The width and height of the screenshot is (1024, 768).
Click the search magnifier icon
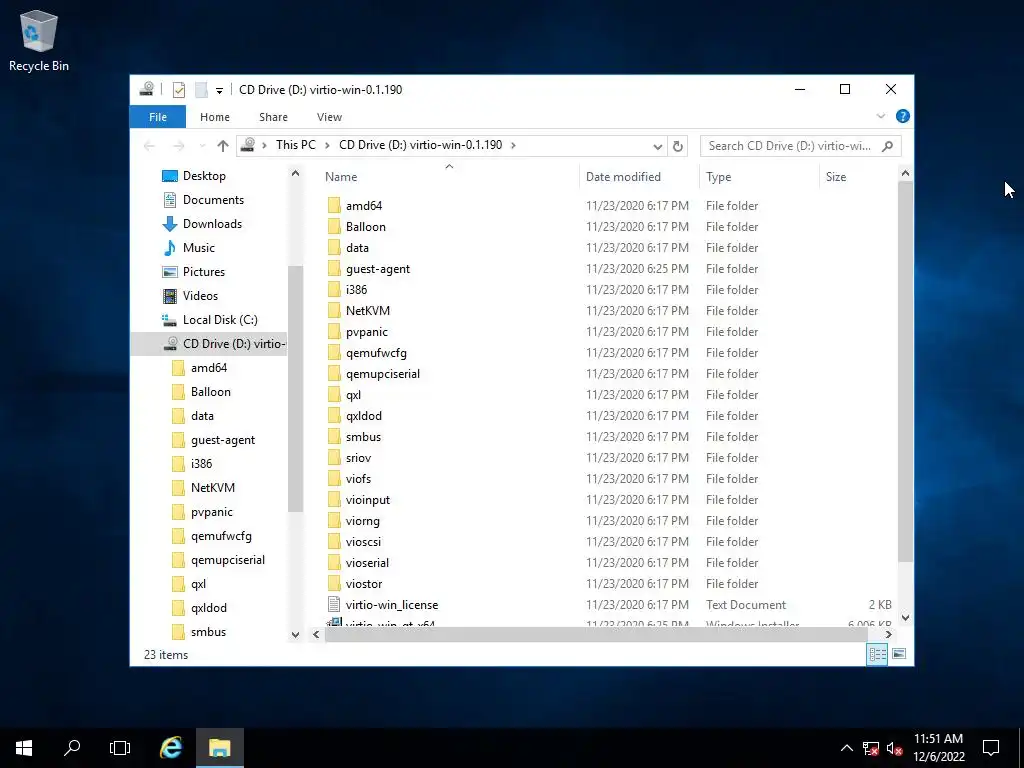(888, 146)
